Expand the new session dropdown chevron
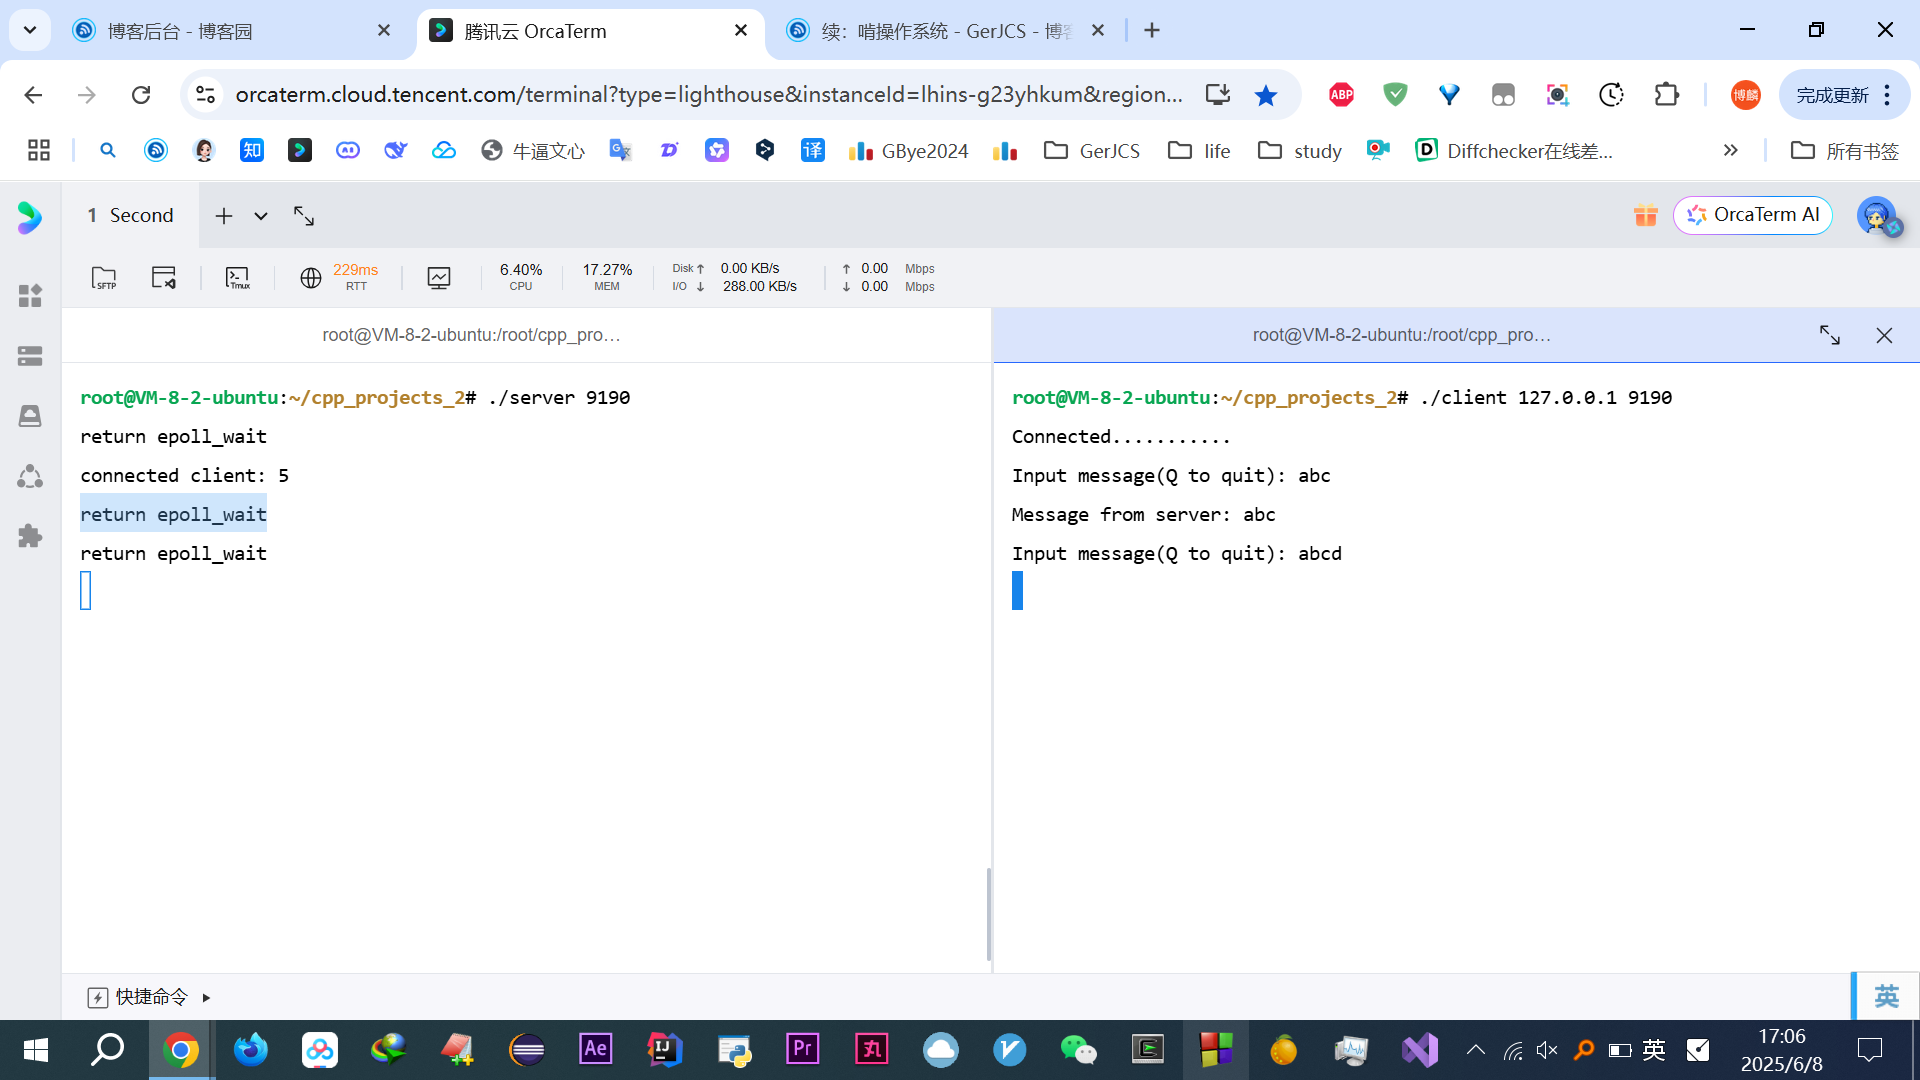Image resolution: width=1920 pixels, height=1080 pixels. [x=261, y=216]
